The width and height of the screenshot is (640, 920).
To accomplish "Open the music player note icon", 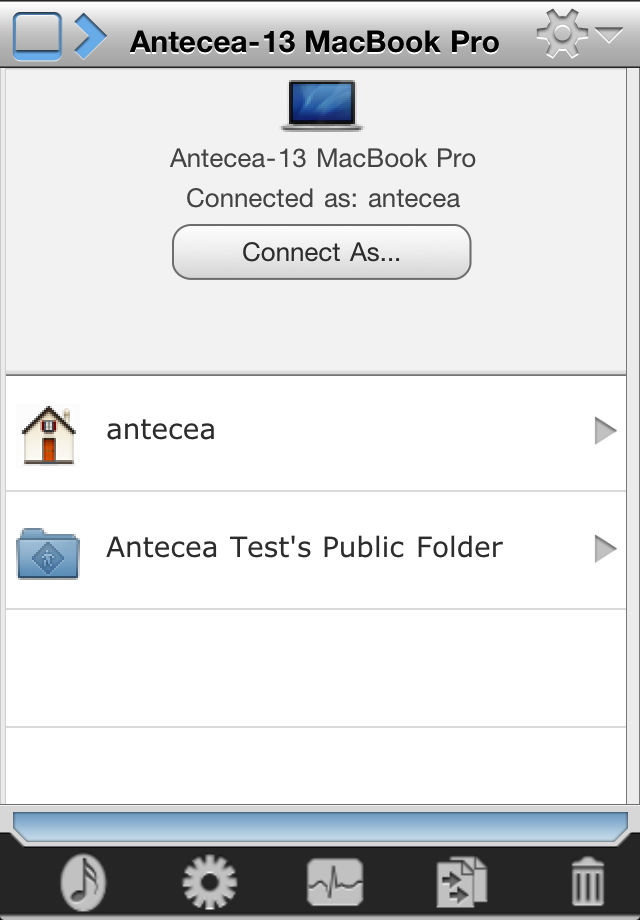I will click(x=83, y=881).
